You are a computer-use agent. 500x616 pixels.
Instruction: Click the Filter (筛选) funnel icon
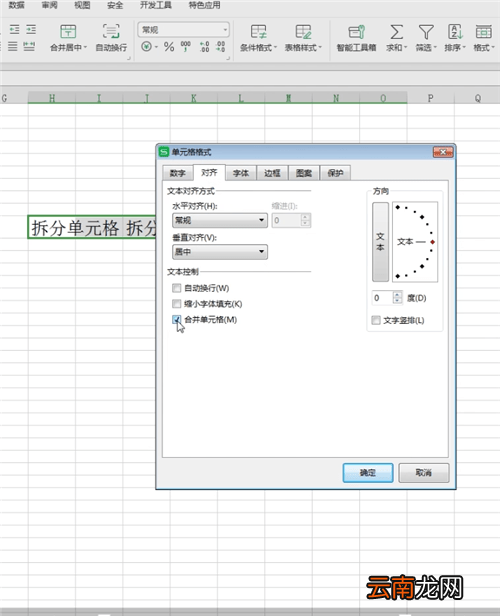(x=426, y=31)
